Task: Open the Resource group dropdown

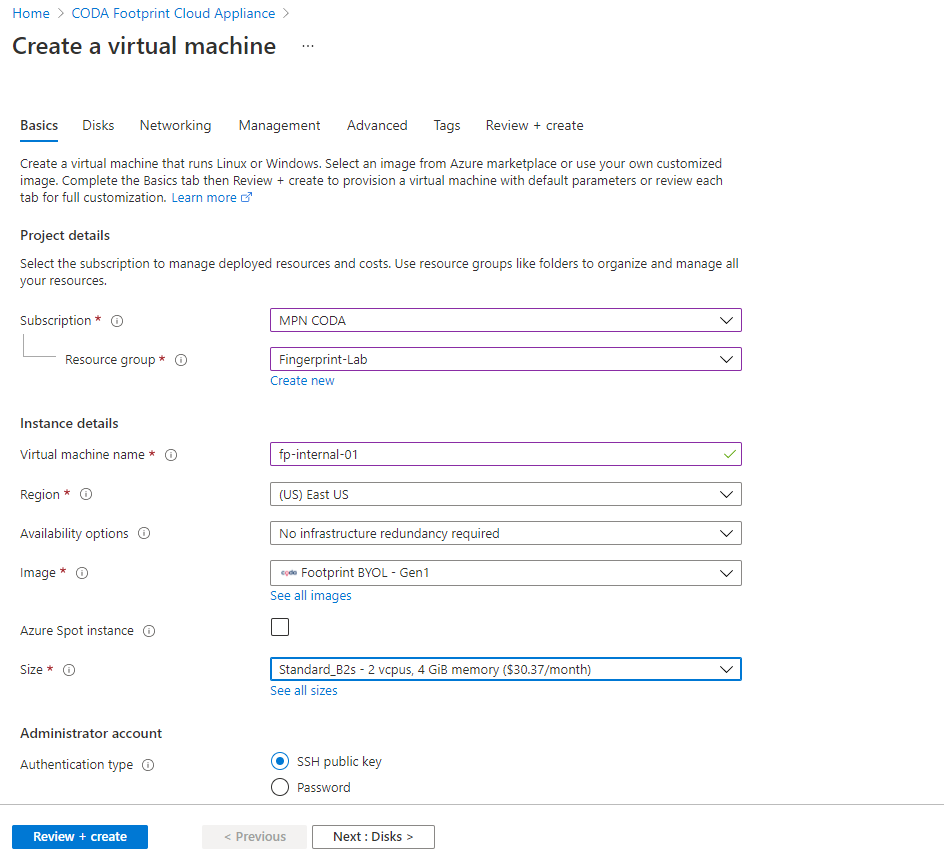Action: [506, 359]
